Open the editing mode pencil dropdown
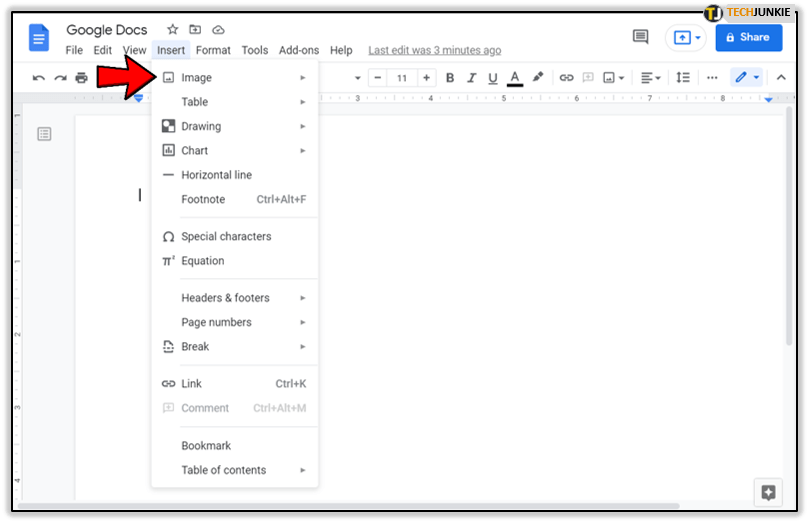Screen dimensions: 809x523 (746, 78)
